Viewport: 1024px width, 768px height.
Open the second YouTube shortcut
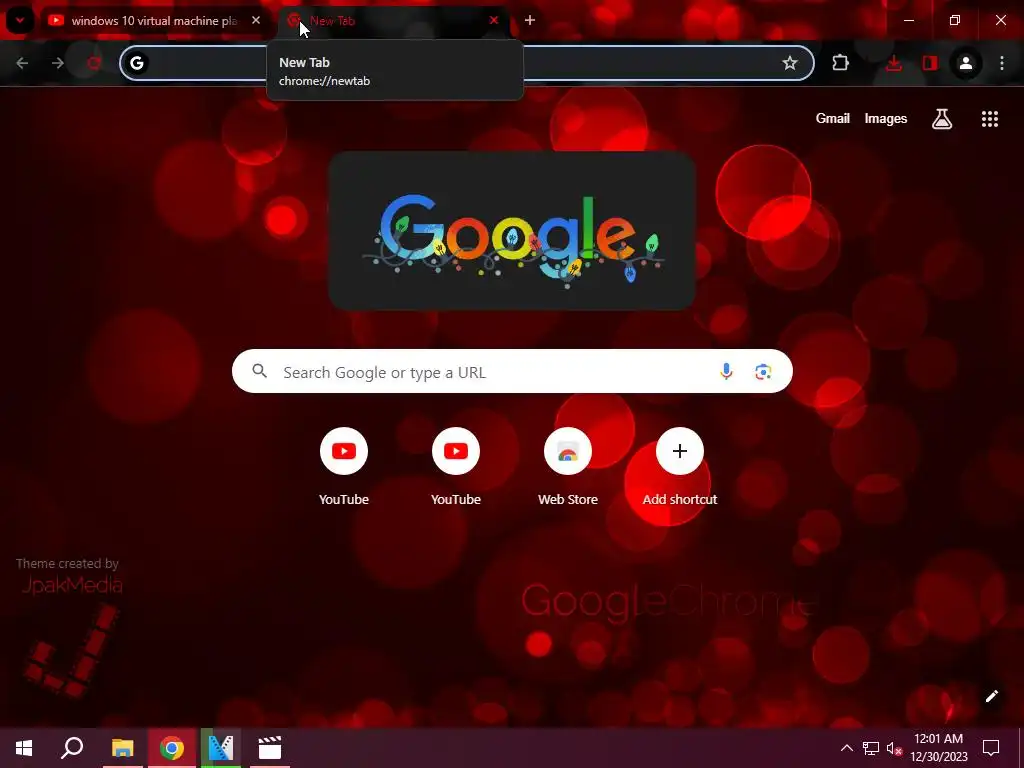(456, 466)
